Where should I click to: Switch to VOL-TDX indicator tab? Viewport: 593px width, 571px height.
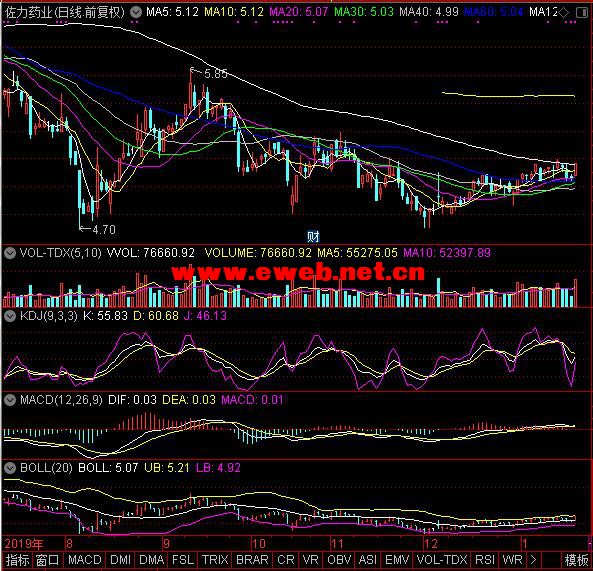442,560
